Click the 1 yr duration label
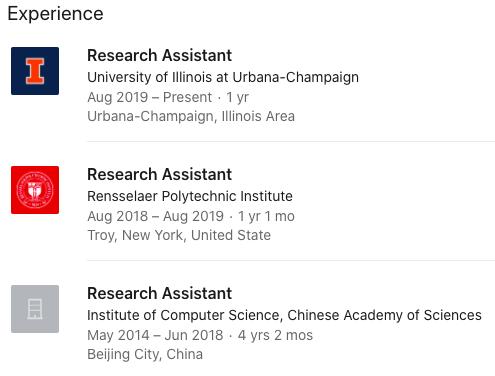495x376 pixels. pyautogui.click(x=238, y=97)
